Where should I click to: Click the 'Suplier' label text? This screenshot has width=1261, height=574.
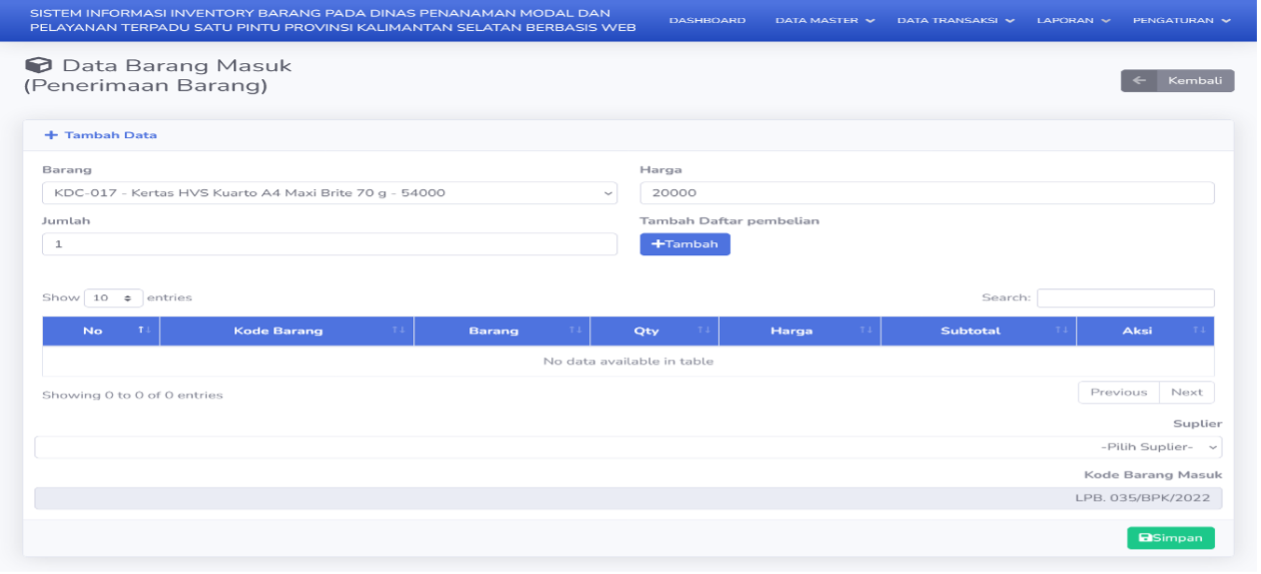[1197, 424]
